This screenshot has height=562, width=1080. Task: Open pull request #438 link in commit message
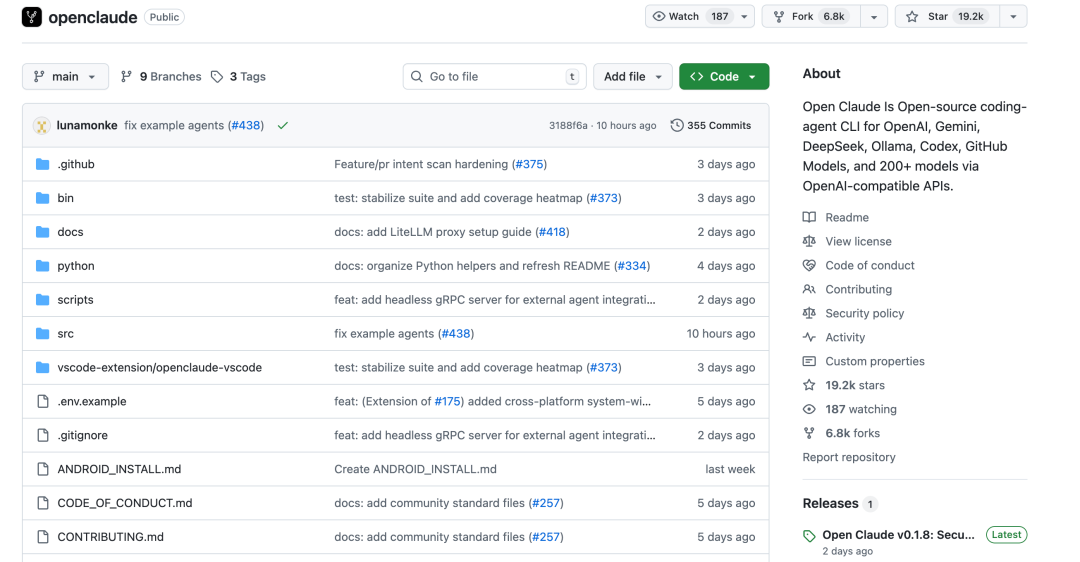pos(246,126)
